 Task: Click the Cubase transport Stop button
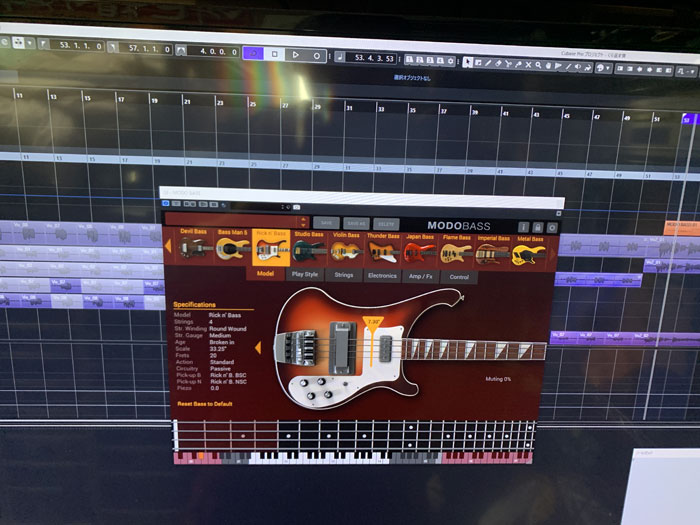[x=275, y=54]
